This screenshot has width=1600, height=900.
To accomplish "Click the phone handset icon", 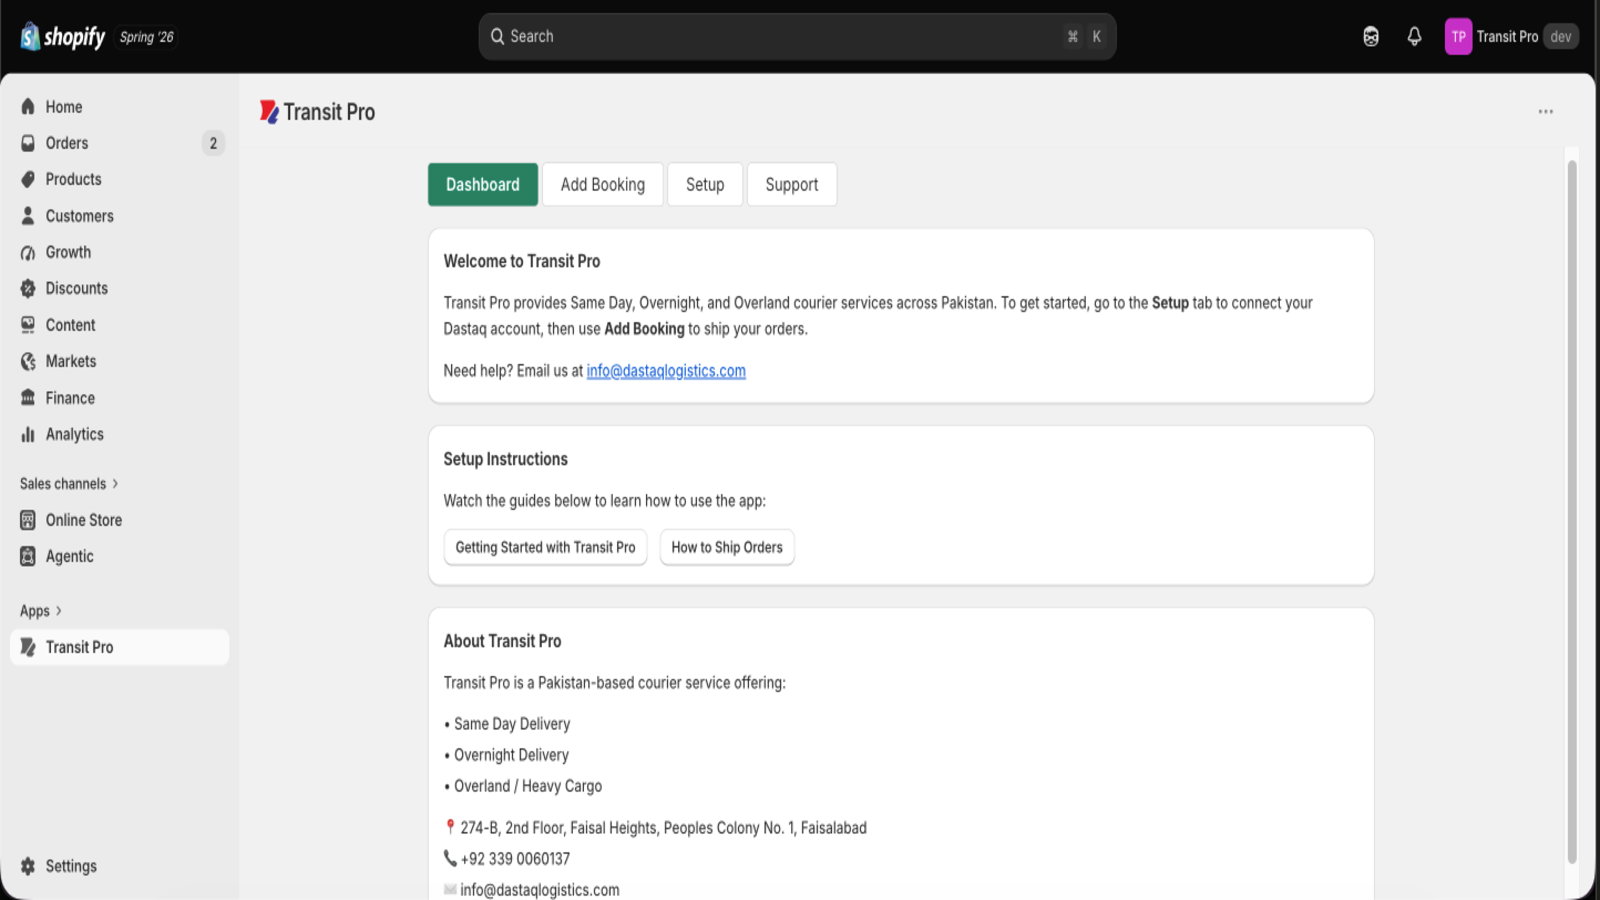I will 450,858.
